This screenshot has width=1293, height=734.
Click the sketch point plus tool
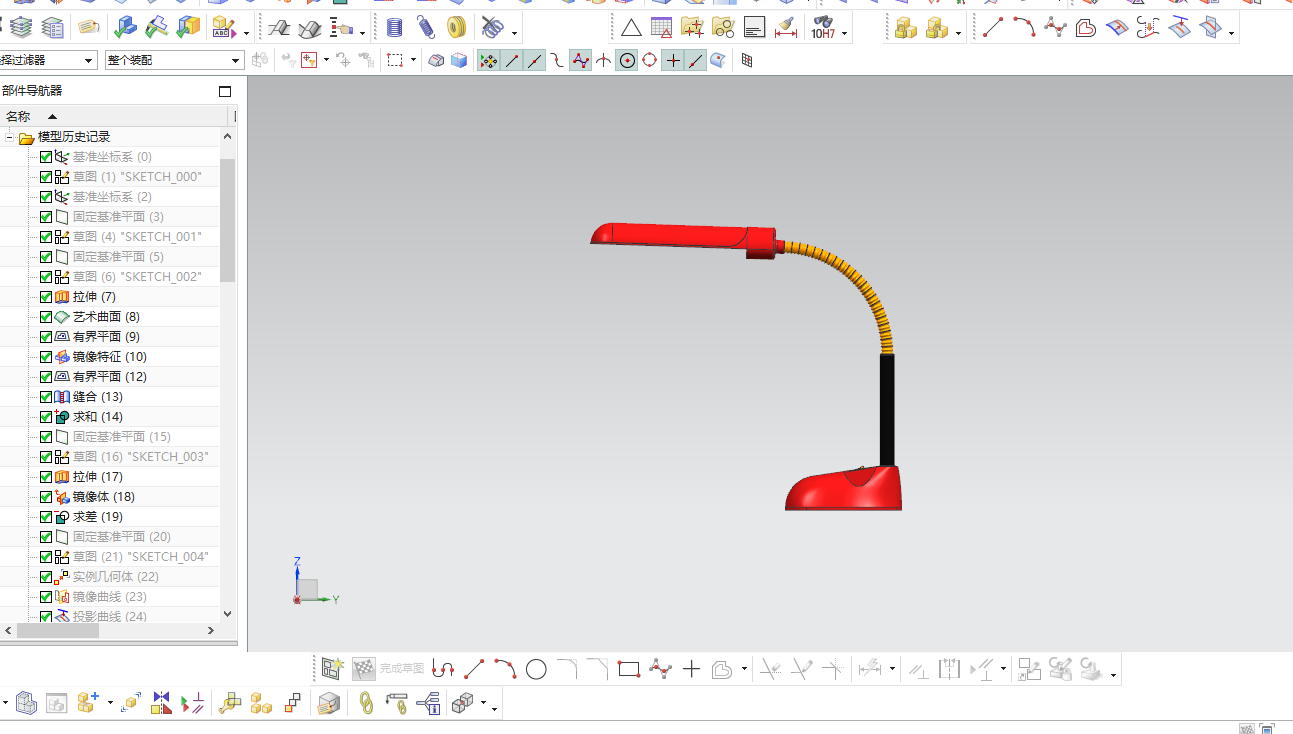pyautogui.click(x=691, y=669)
